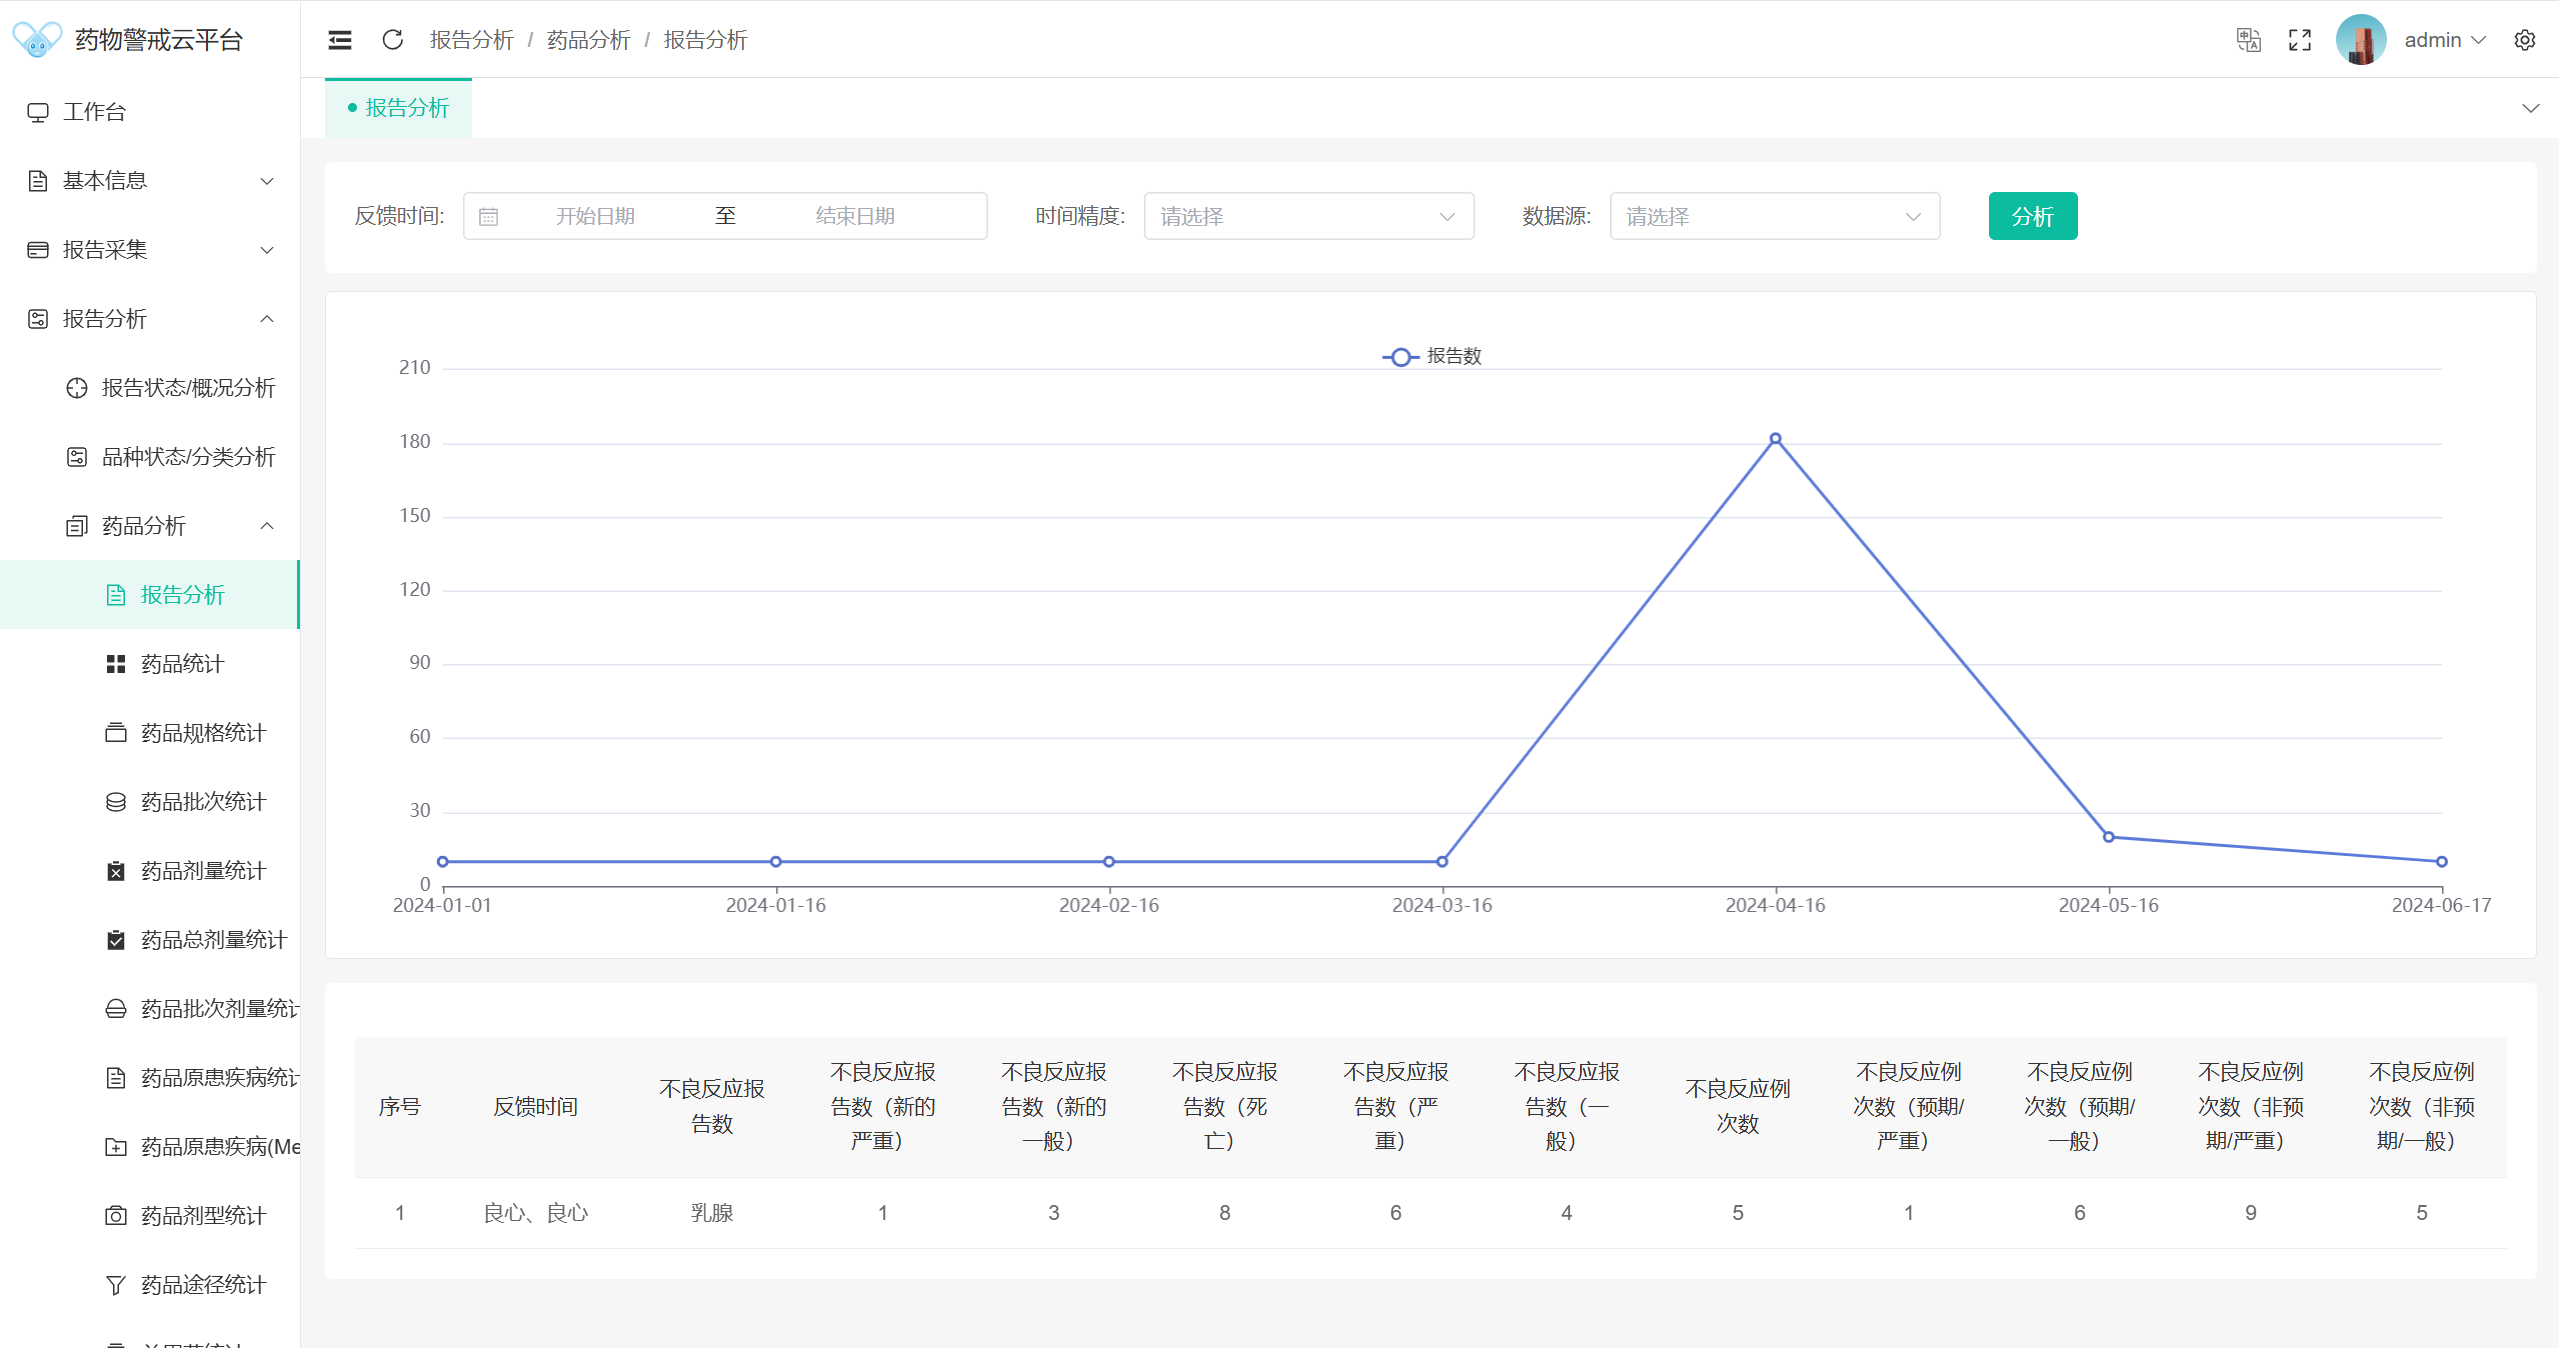Click the 分析 button
Screen dimensions: 2559x1348
pyautogui.click(x=2032, y=217)
